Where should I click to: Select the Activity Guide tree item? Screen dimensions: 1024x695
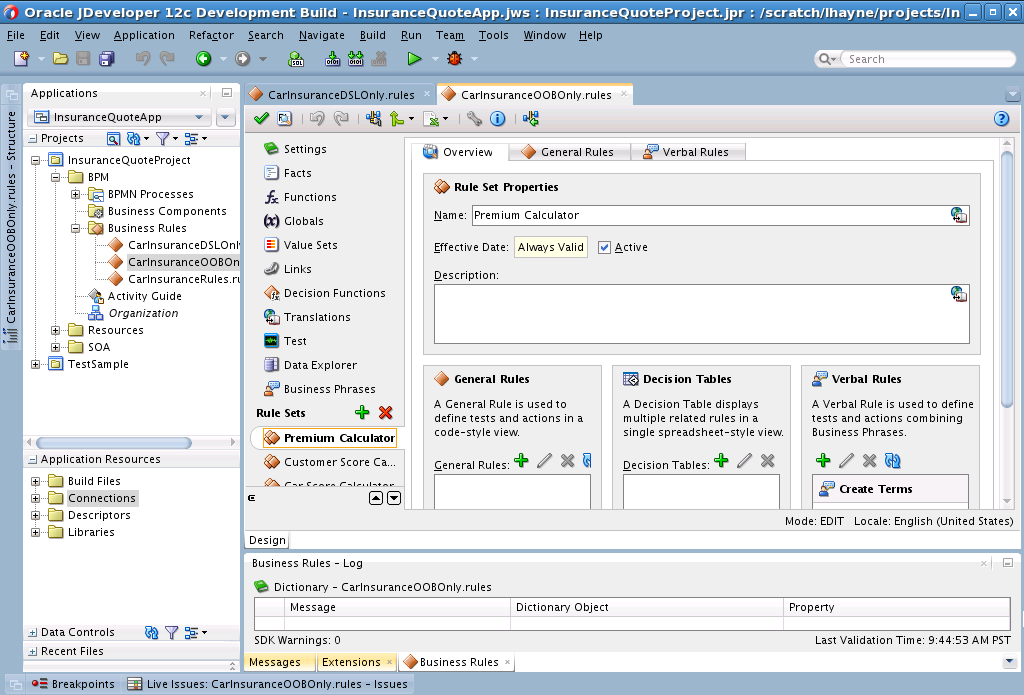[x=144, y=296]
